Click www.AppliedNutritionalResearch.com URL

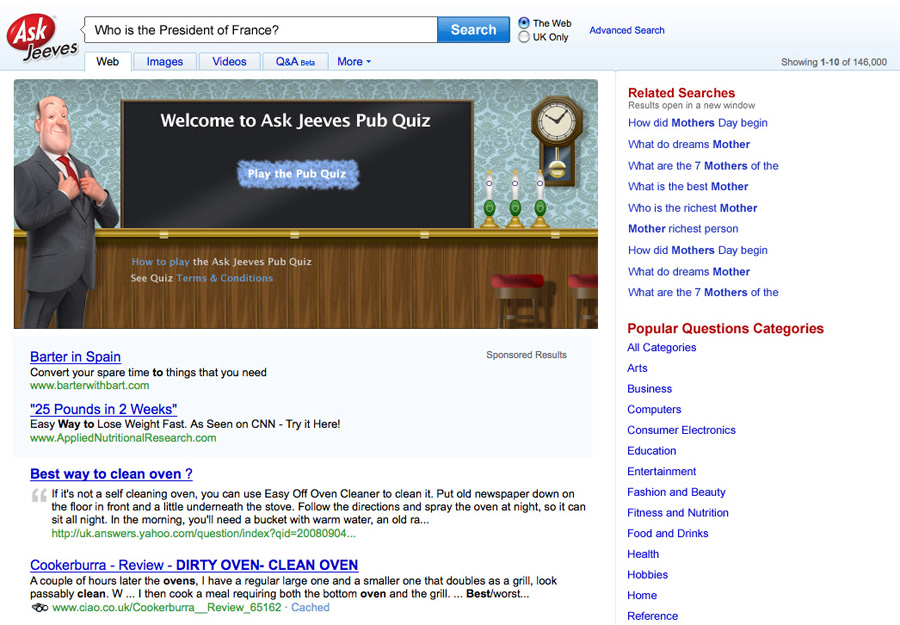coord(123,437)
